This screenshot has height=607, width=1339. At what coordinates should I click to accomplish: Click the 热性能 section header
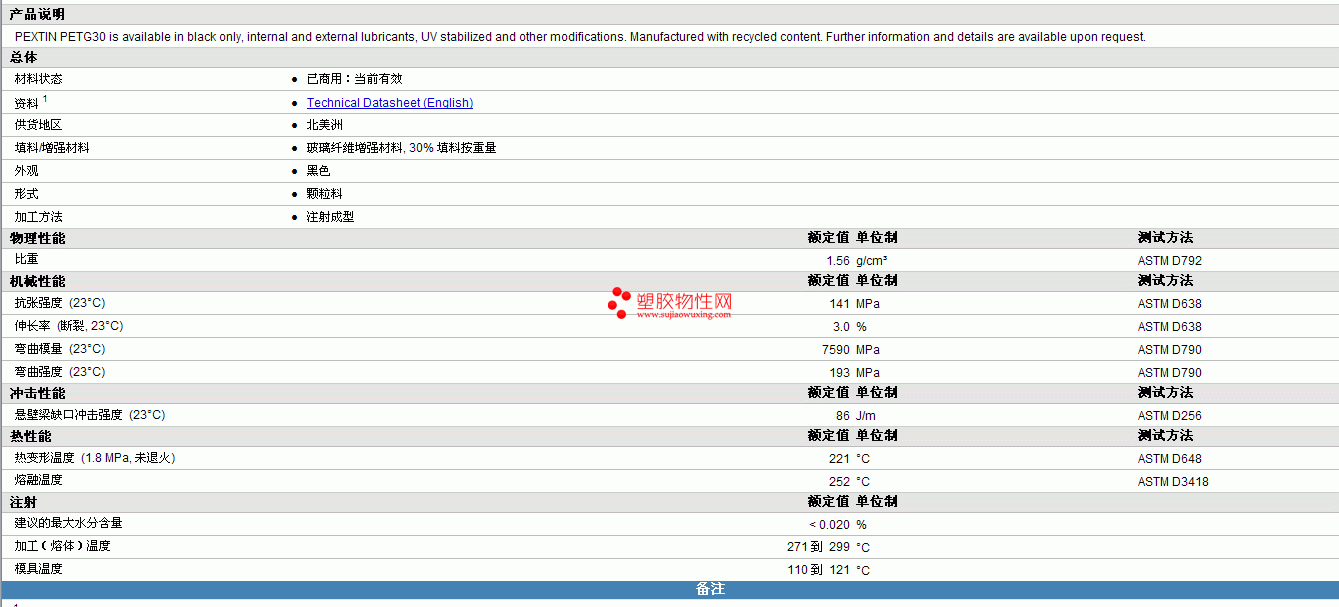pos(30,436)
